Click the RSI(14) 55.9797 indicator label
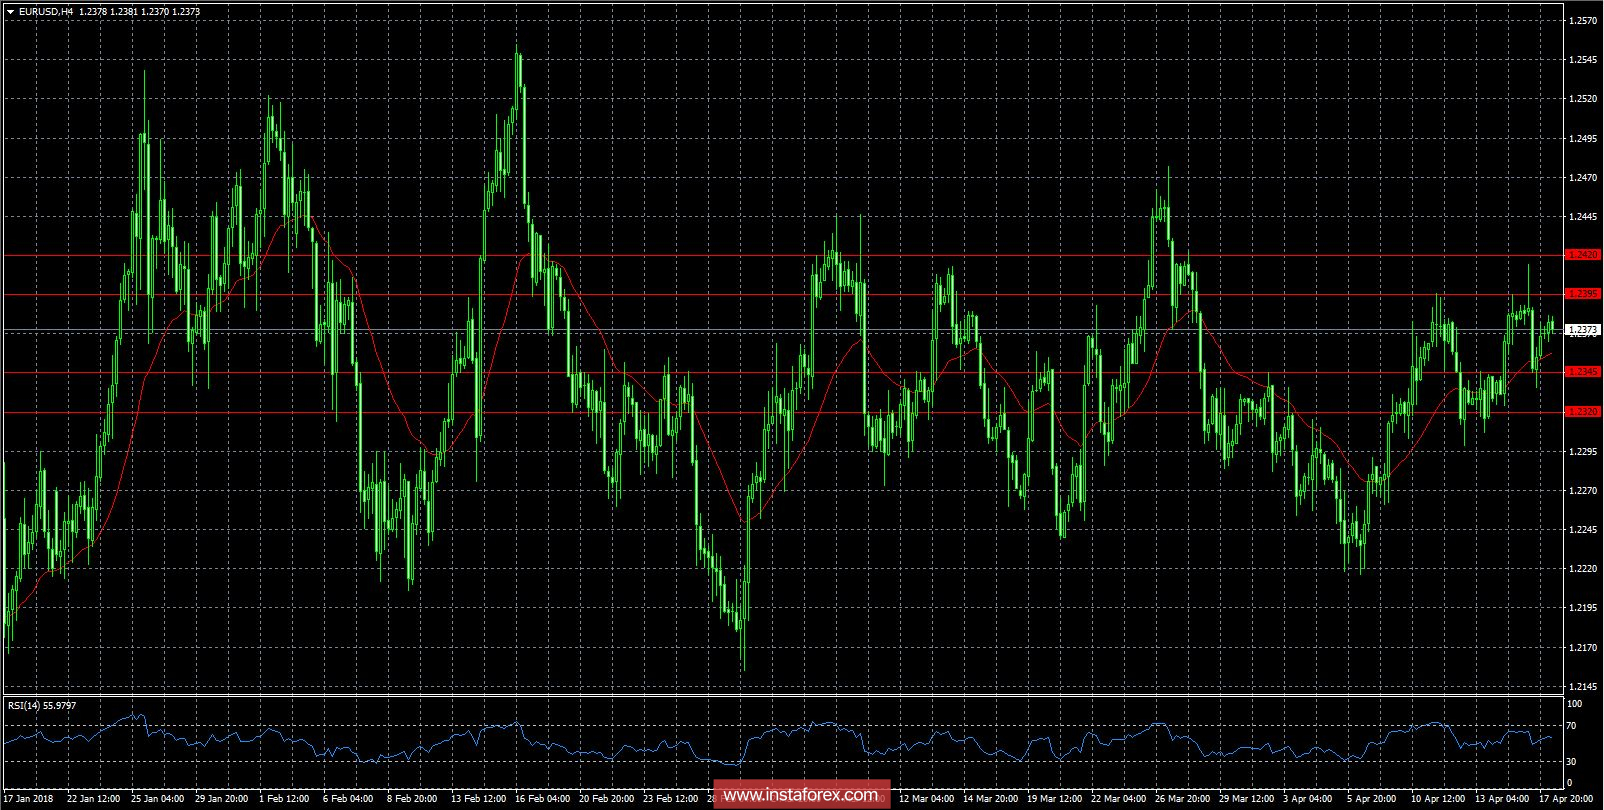The width and height of the screenshot is (1604, 810). (42, 705)
